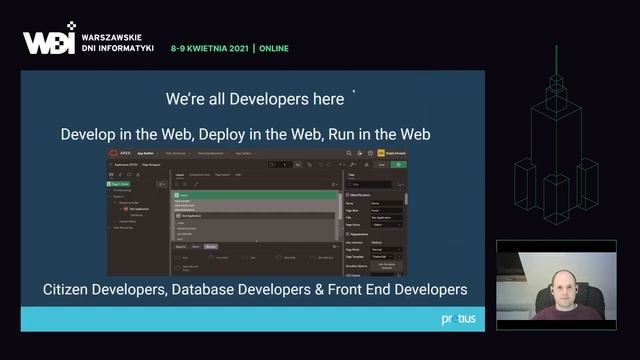Switch gallery to the Buttons tab
Viewport: 640px width, 360px height.
pyautogui.click(x=211, y=247)
